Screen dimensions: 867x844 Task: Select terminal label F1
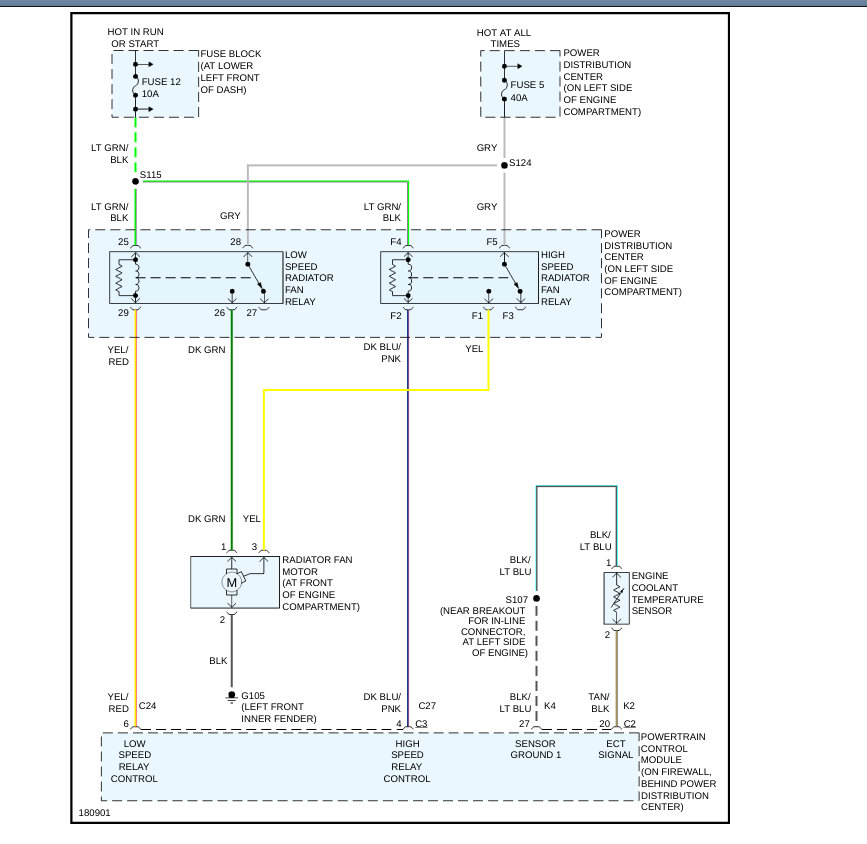477,315
